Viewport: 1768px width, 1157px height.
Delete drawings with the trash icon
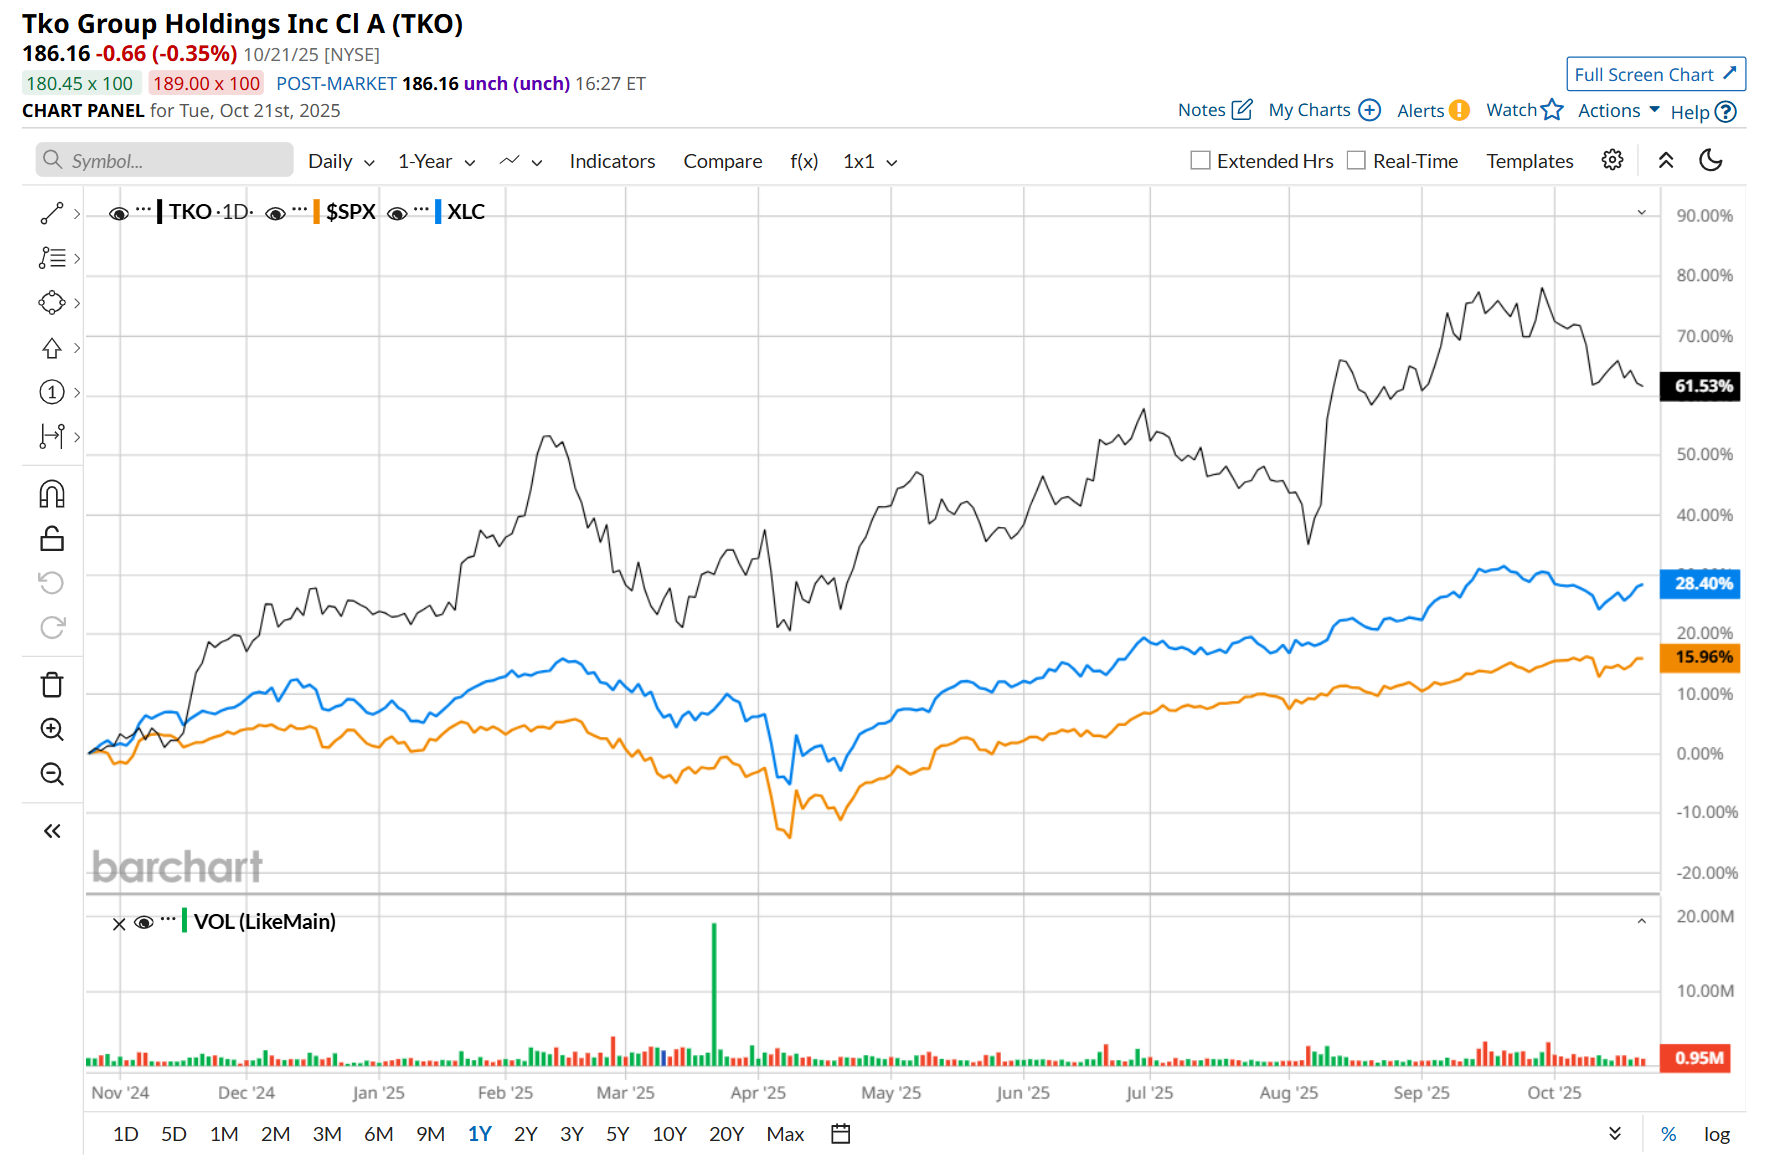[x=52, y=685]
